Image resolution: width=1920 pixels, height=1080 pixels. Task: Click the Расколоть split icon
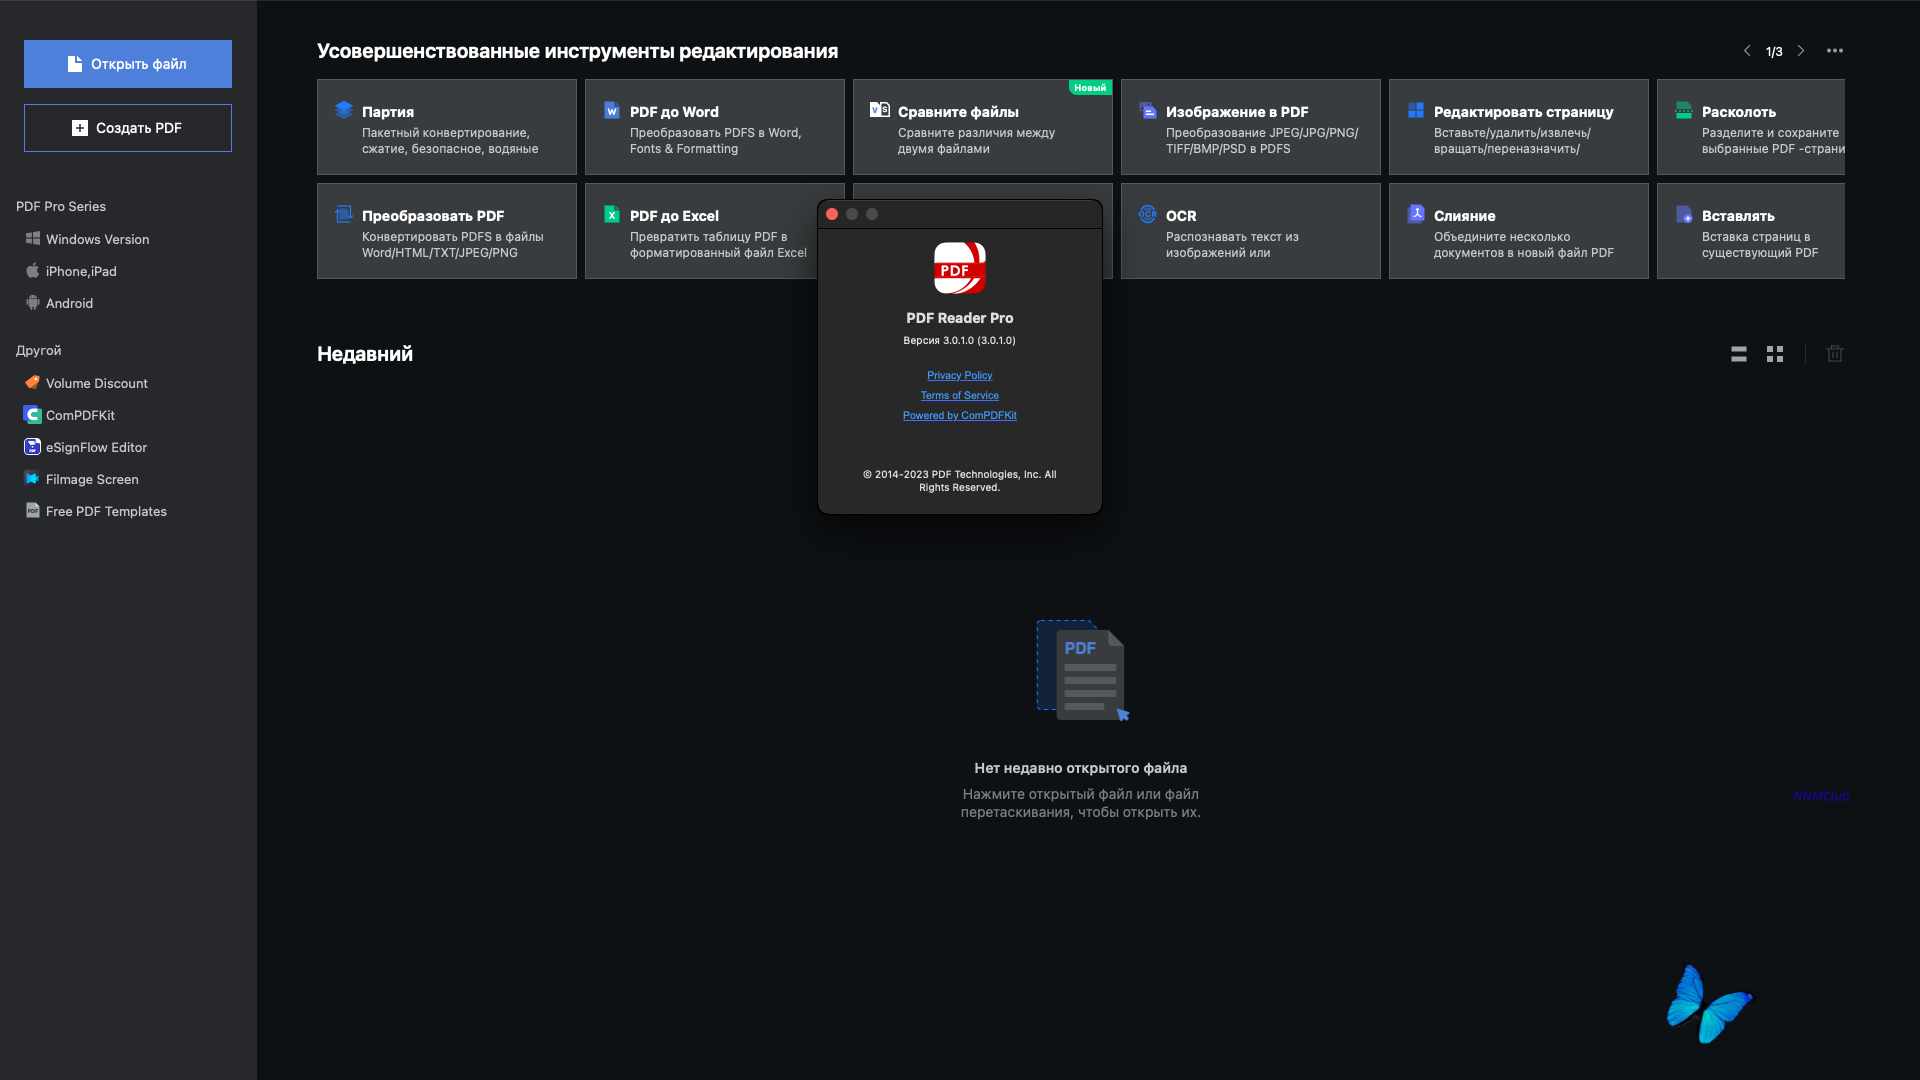click(1684, 110)
